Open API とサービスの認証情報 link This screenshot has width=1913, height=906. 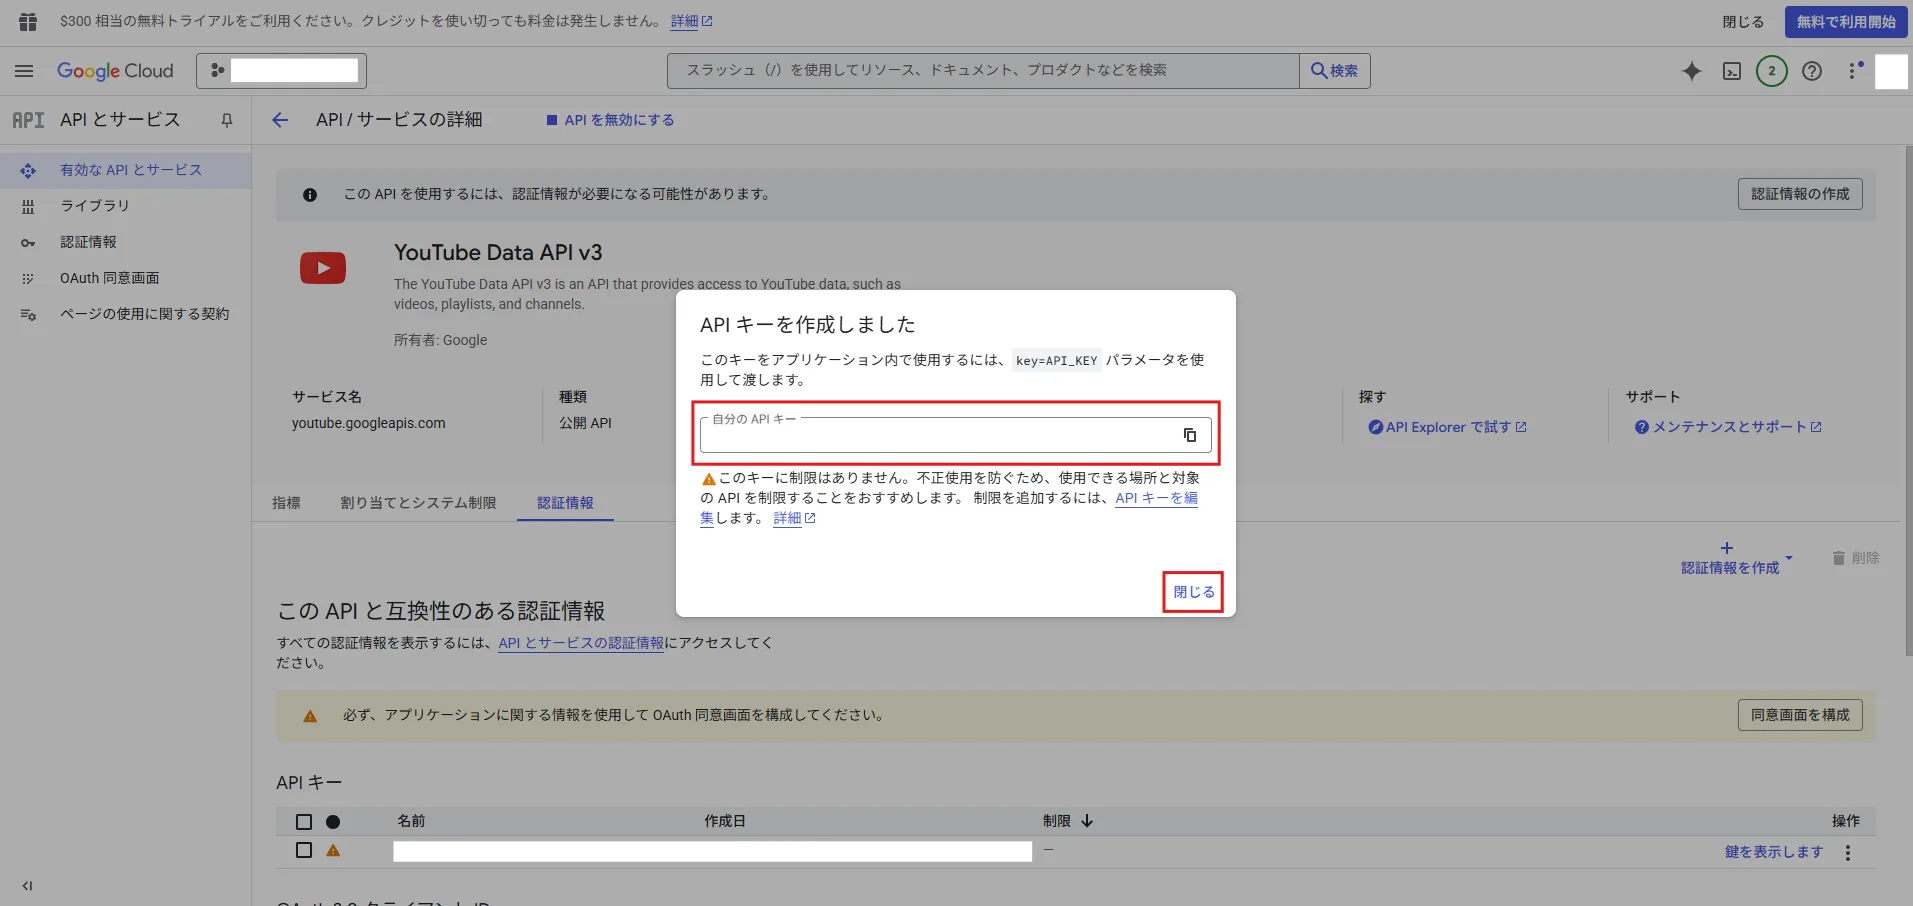pyautogui.click(x=581, y=643)
